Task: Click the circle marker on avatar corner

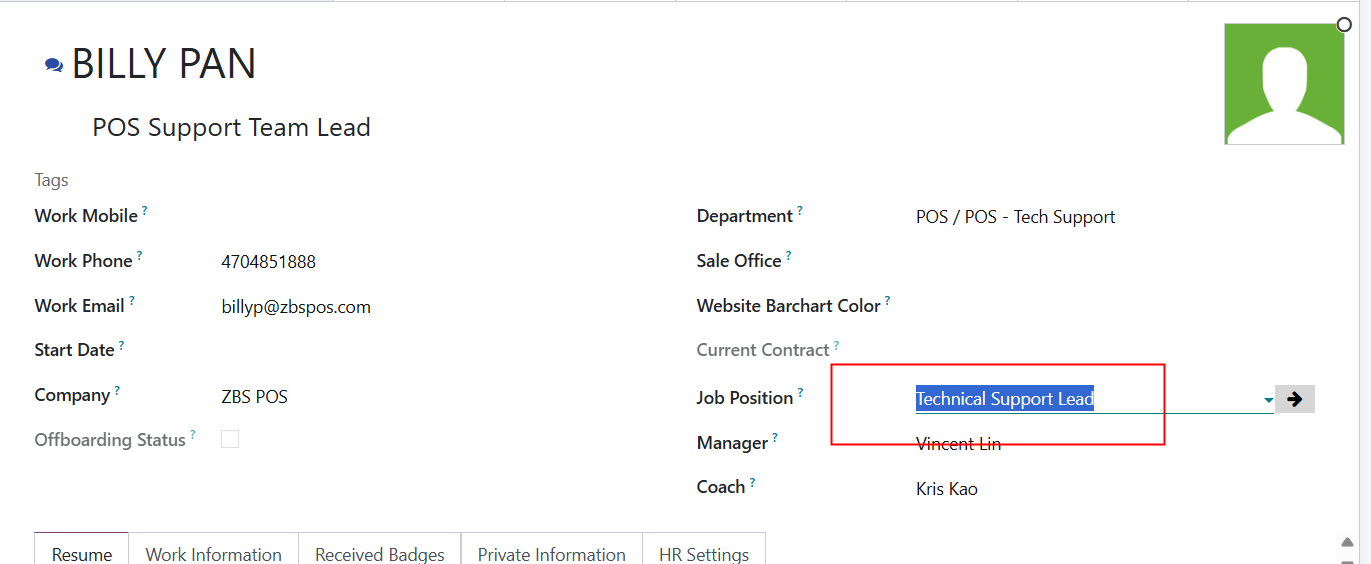Action: point(1344,24)
